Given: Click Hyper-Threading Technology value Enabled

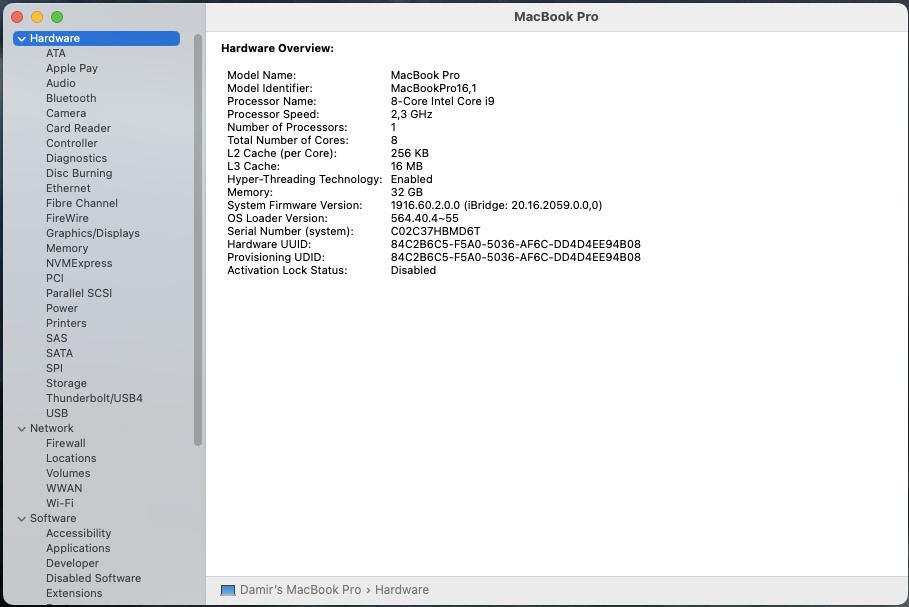Looking at the screenshot, I should pos(412,179).
